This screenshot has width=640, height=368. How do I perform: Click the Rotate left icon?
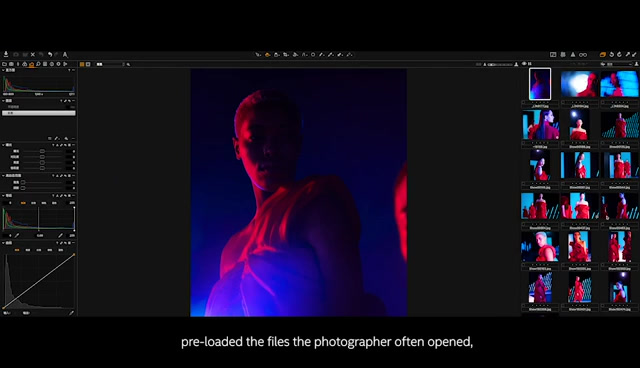[x=612, y=54]
